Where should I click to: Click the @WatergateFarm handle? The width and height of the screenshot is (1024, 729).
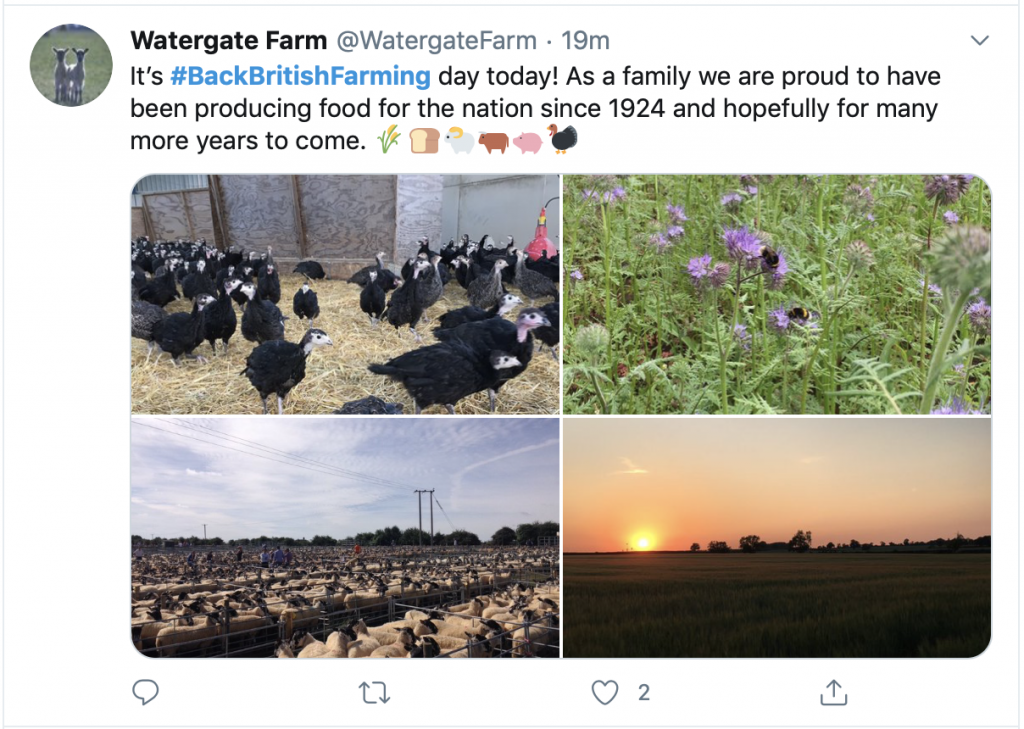click(438, 41)
